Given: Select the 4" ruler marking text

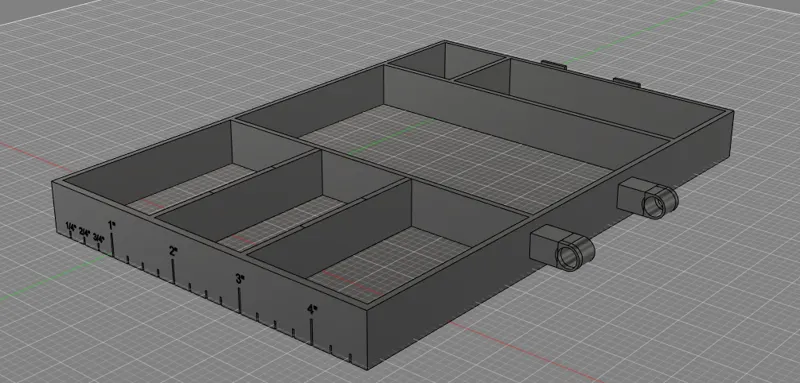Looking at the screenshot, I should 312,309.
